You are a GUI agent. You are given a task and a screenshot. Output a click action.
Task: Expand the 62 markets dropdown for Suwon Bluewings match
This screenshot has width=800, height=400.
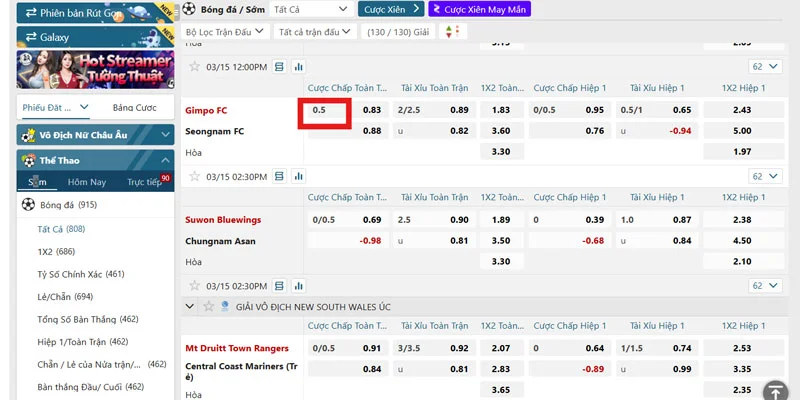765,176
